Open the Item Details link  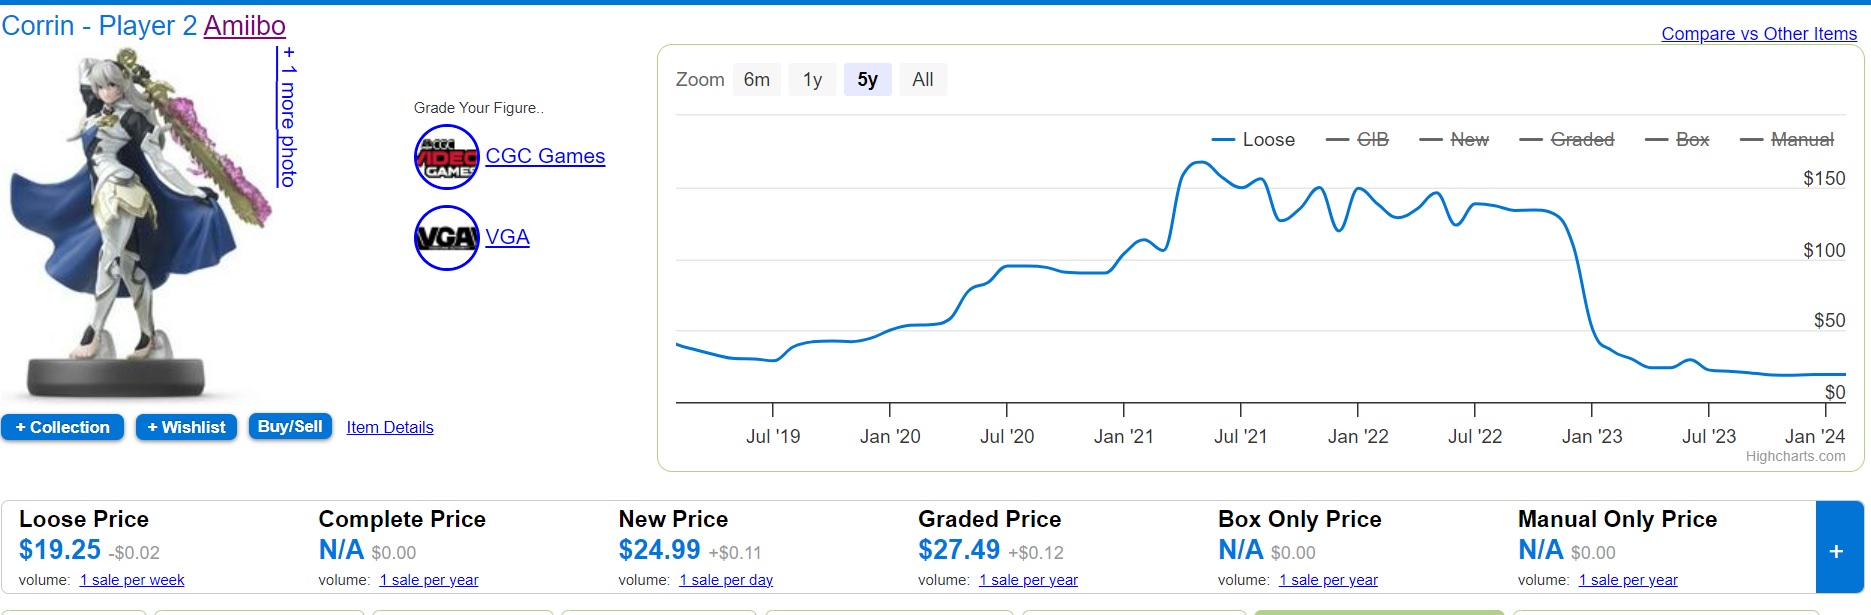click(390, 427)
